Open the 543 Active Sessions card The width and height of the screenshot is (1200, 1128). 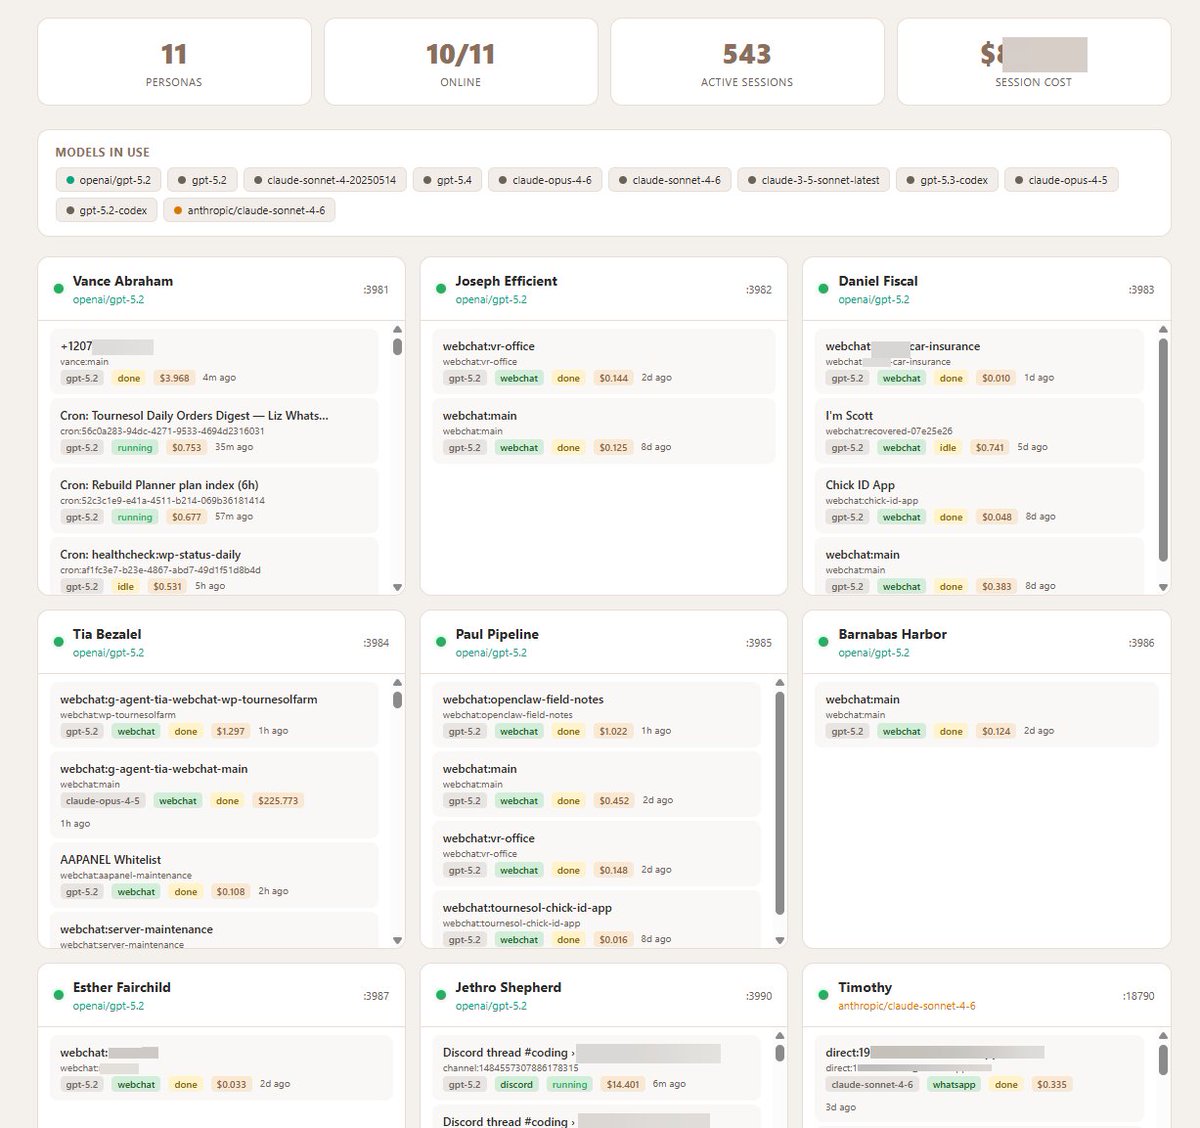click(x=747, y=62)
